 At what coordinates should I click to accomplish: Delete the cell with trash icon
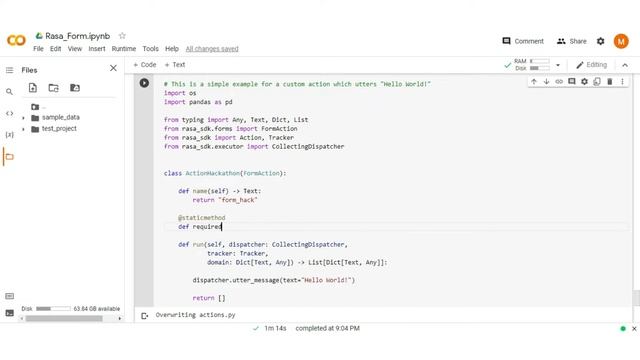tap(610, 82)
